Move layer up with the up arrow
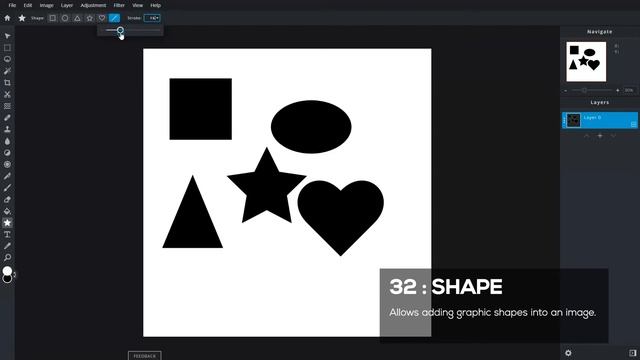 click(587, 136)
